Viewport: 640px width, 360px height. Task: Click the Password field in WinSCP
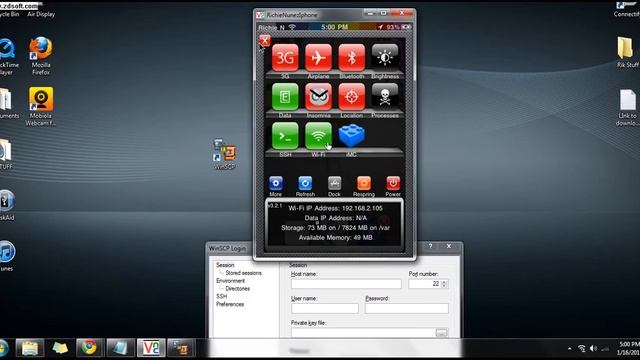point(407,308)
